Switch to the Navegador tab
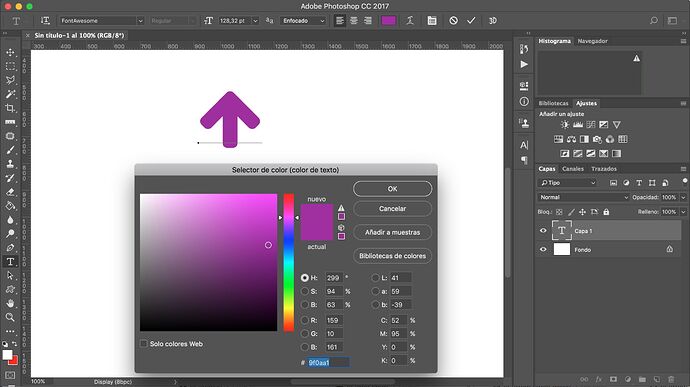 592,41
